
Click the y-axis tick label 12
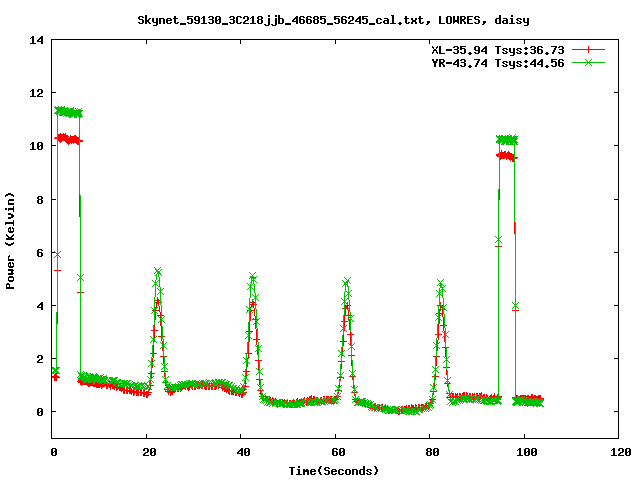(36, 93)
